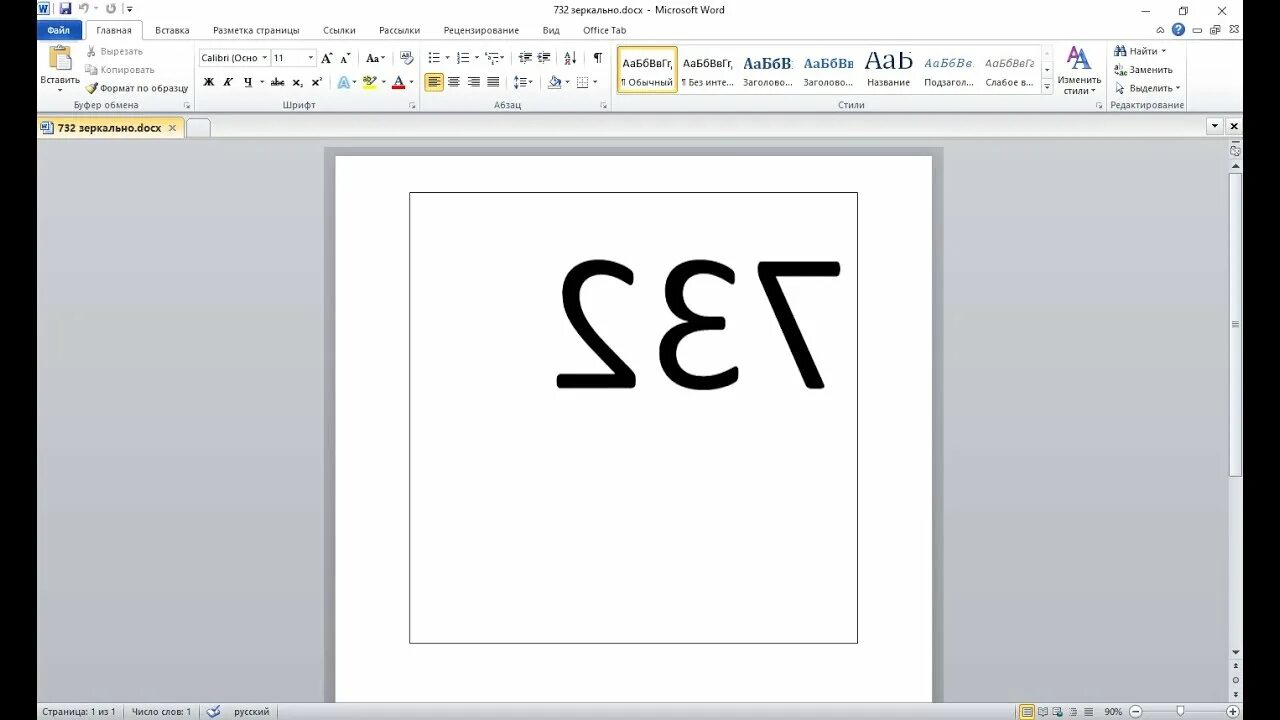Click zoom slider handle
Screen dimensions: 1280x720
pos(1181,712)
